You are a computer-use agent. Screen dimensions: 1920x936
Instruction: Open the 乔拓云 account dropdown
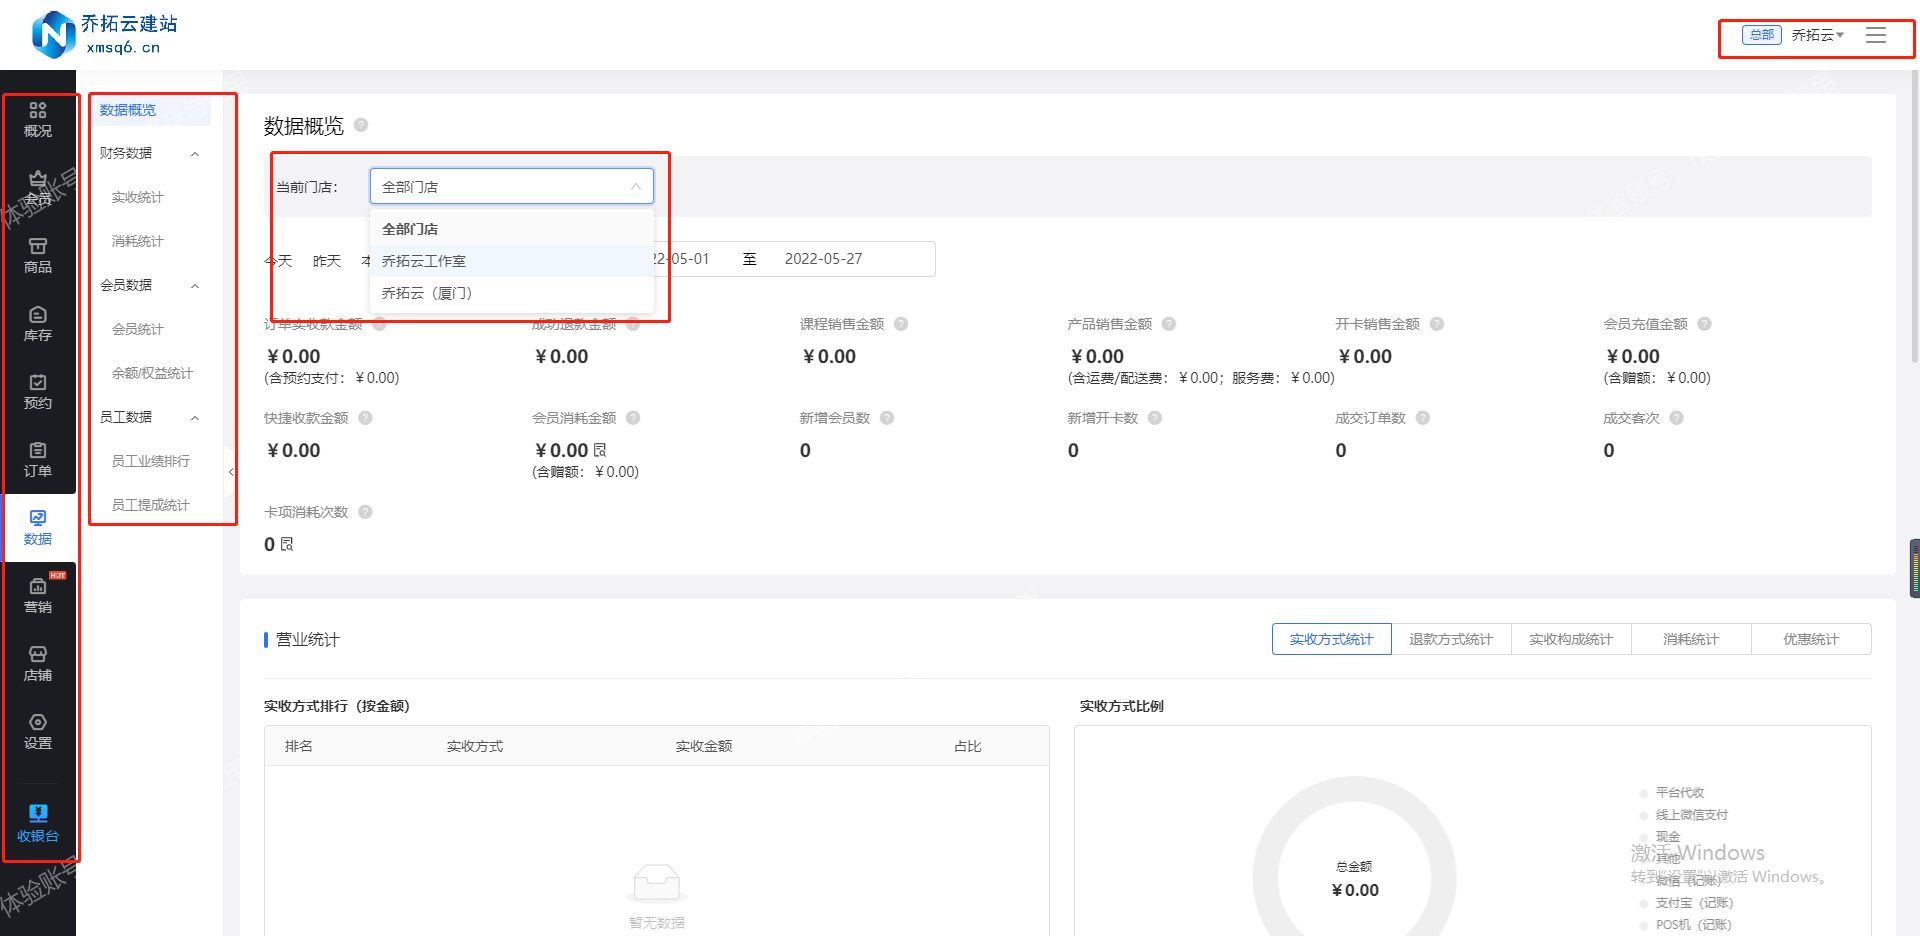(x=1815, y=34)
